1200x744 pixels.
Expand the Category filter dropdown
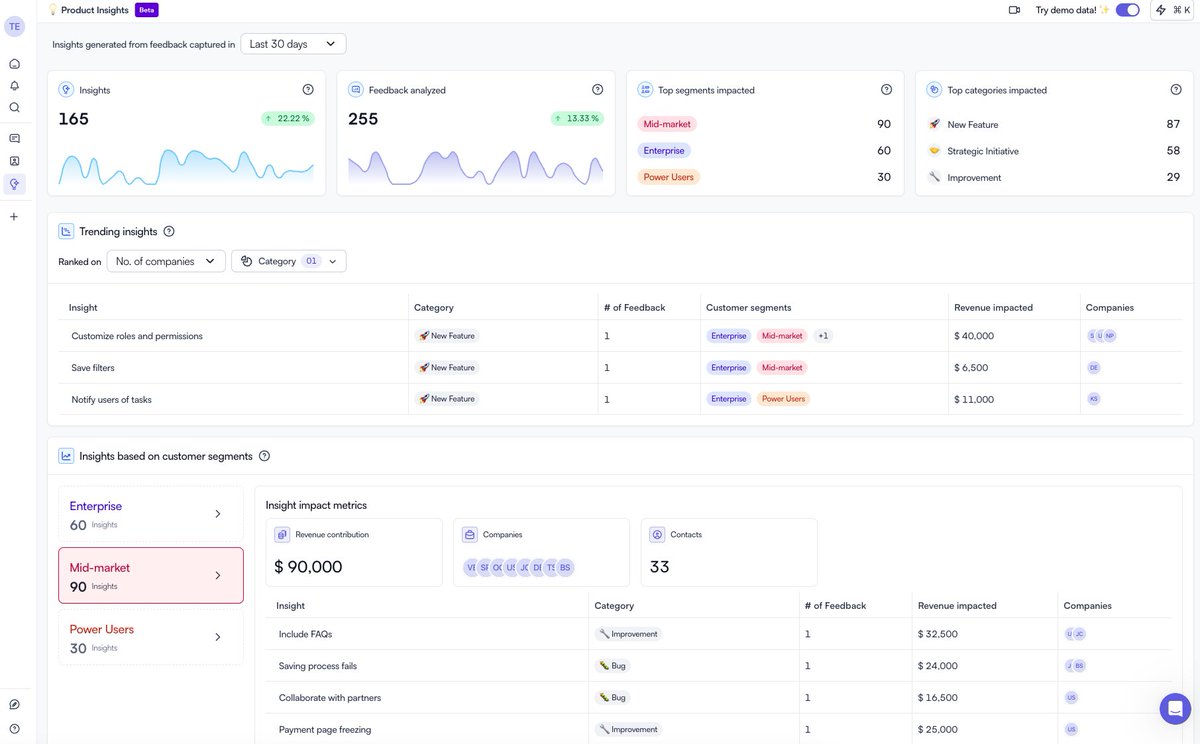288,260
